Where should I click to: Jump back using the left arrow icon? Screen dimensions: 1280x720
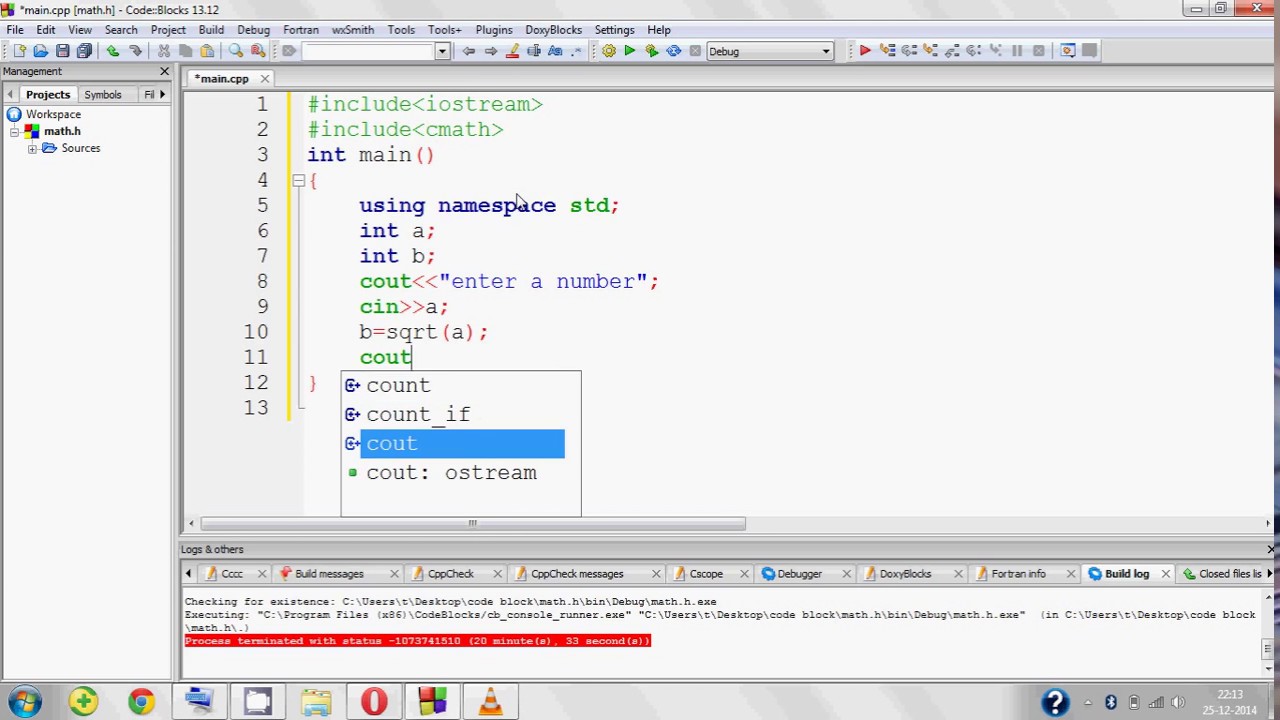(468, 51)
